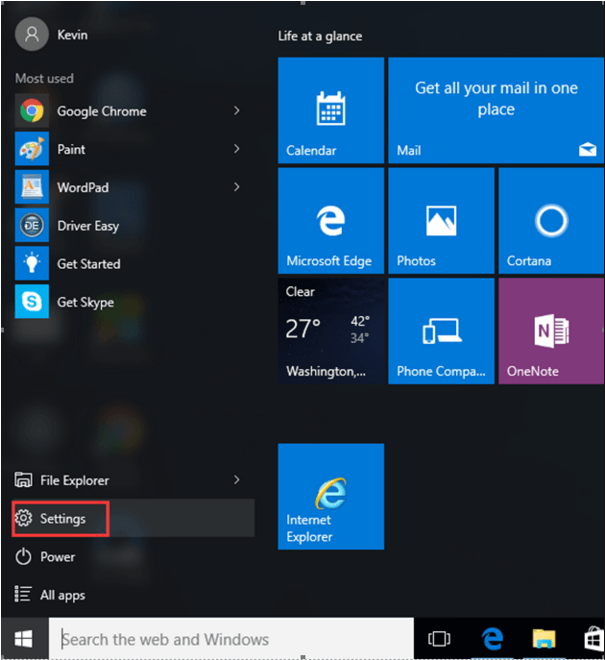Open Settings from the Start menu
The width and height of the screenshot is (605, 660).
point(62,519)
